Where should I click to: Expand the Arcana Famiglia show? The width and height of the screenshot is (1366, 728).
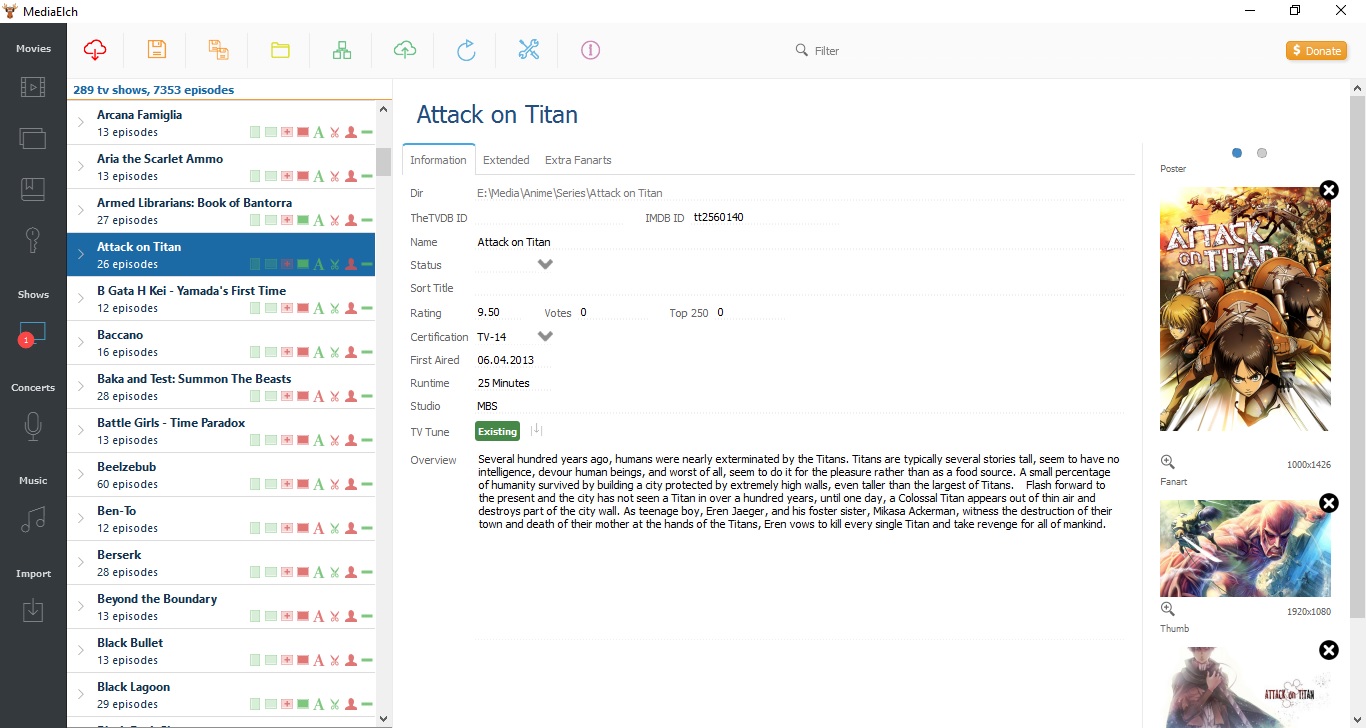(x=81, y=123)
